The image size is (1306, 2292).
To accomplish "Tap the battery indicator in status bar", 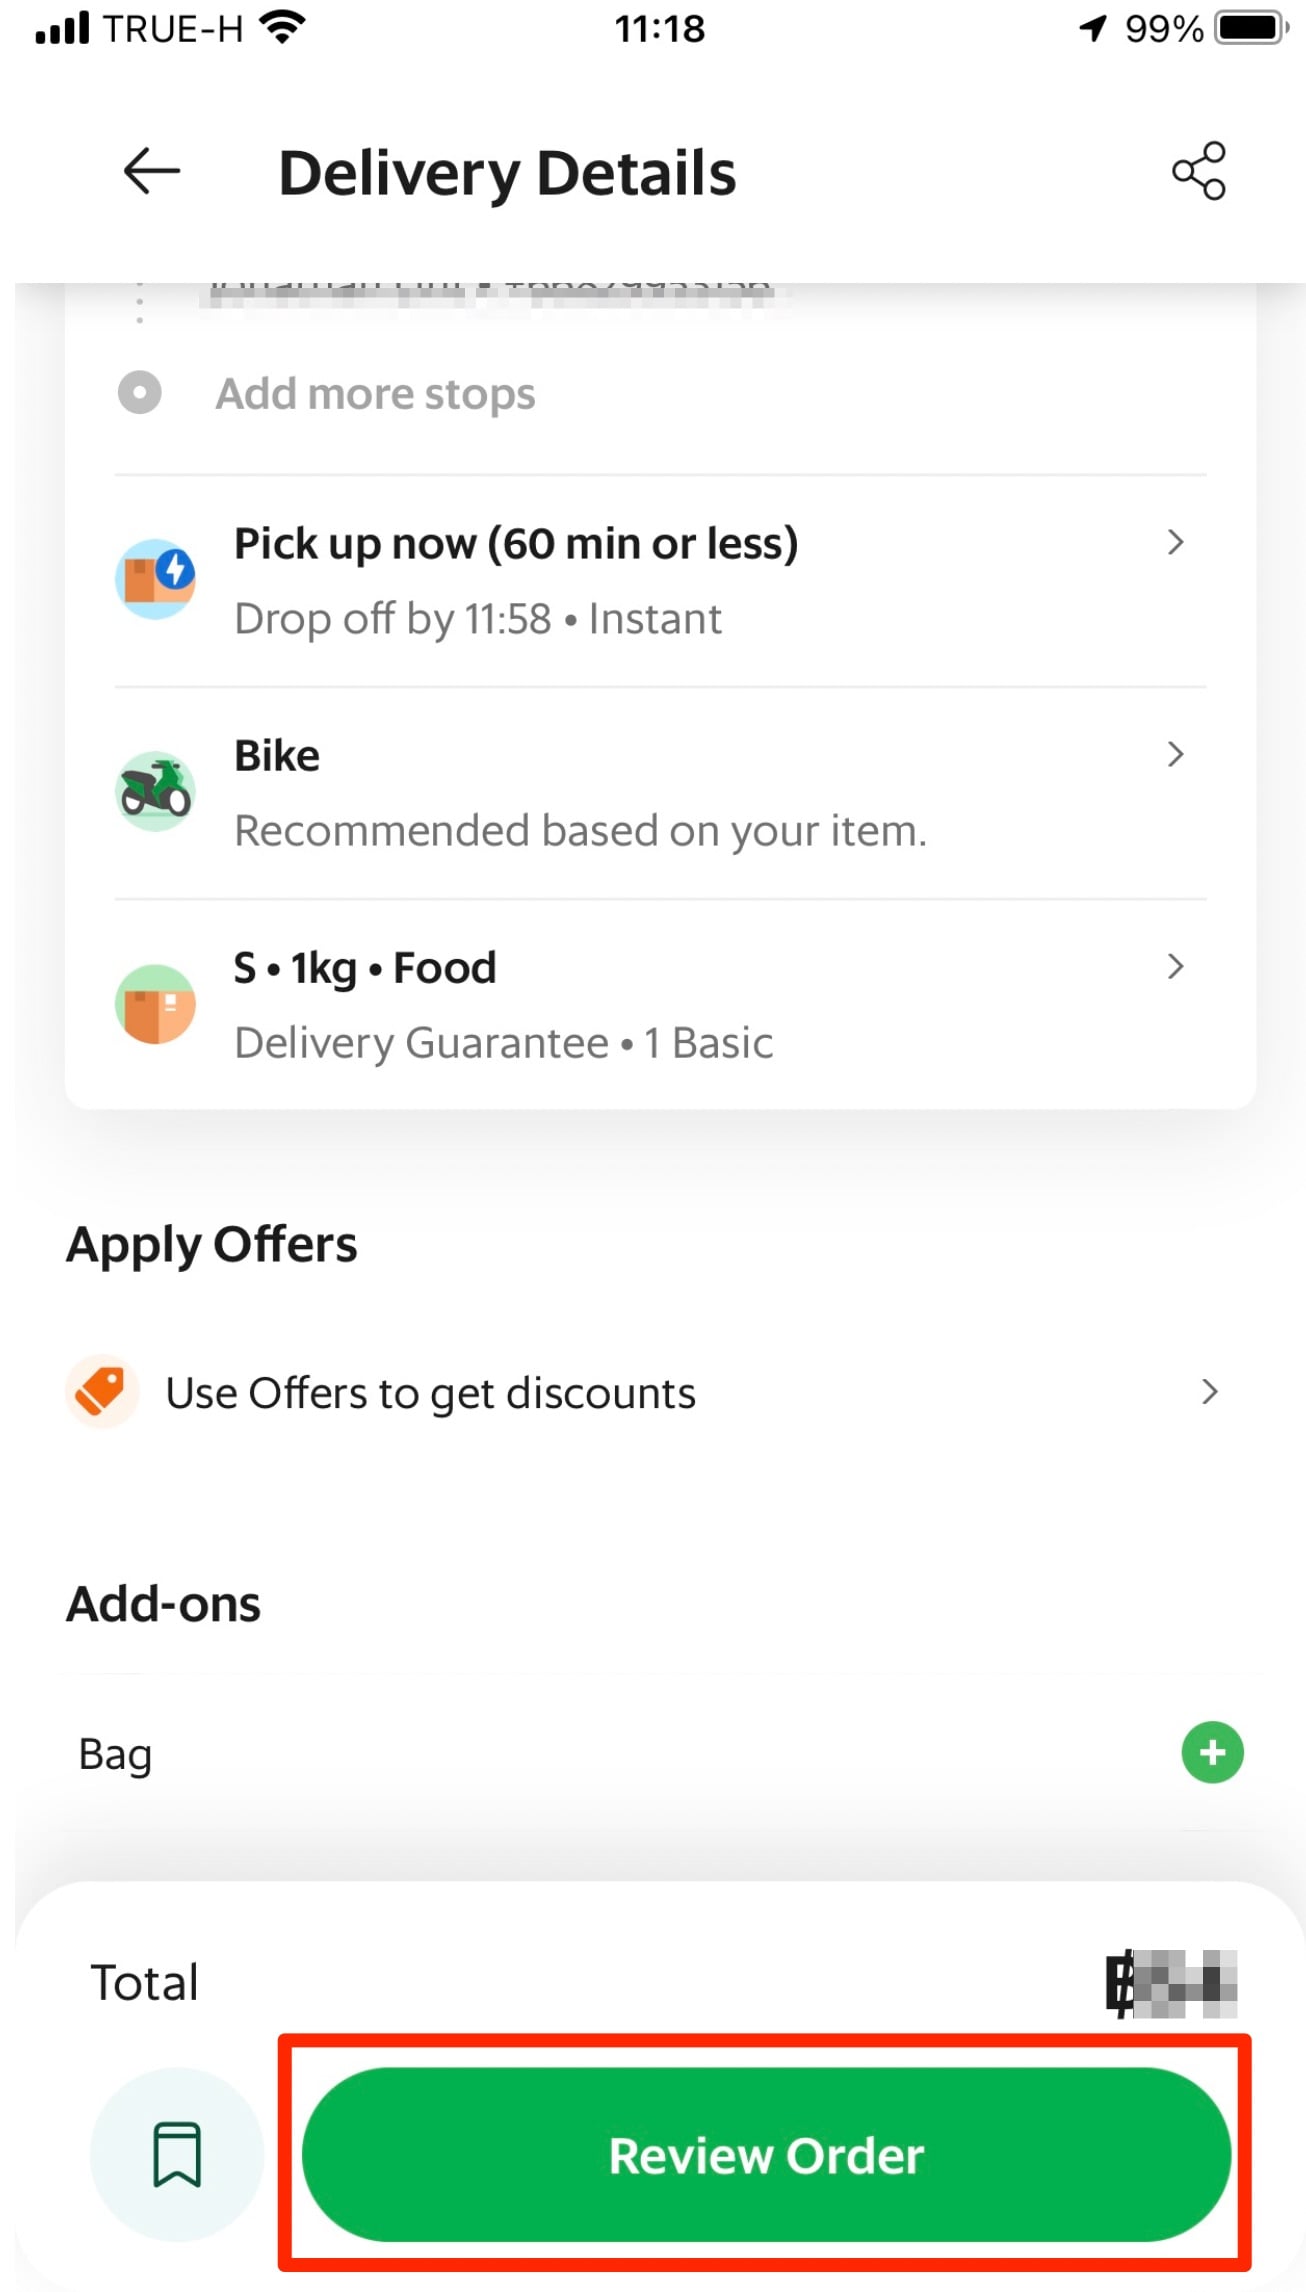I will click(1250, 28).
